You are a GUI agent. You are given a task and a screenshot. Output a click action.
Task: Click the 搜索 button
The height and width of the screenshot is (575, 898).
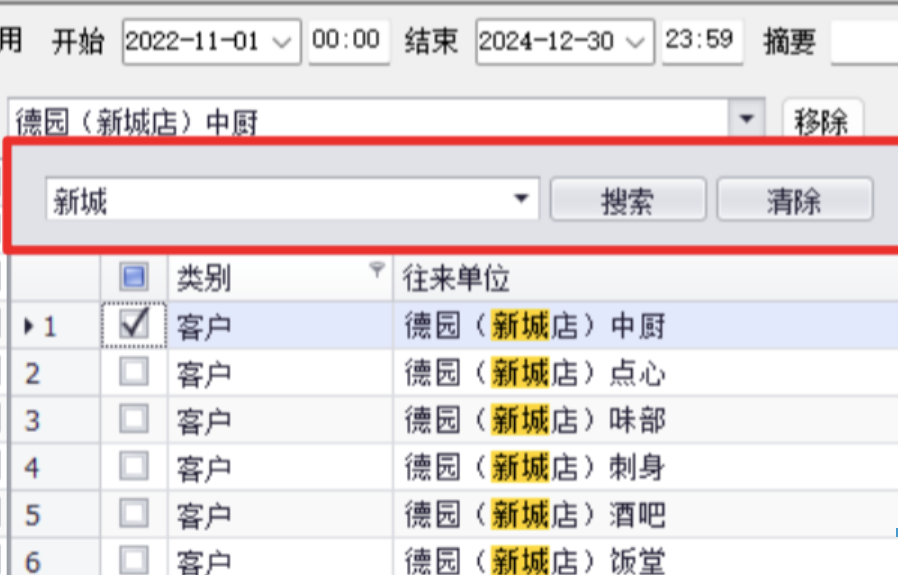point(628,199)
